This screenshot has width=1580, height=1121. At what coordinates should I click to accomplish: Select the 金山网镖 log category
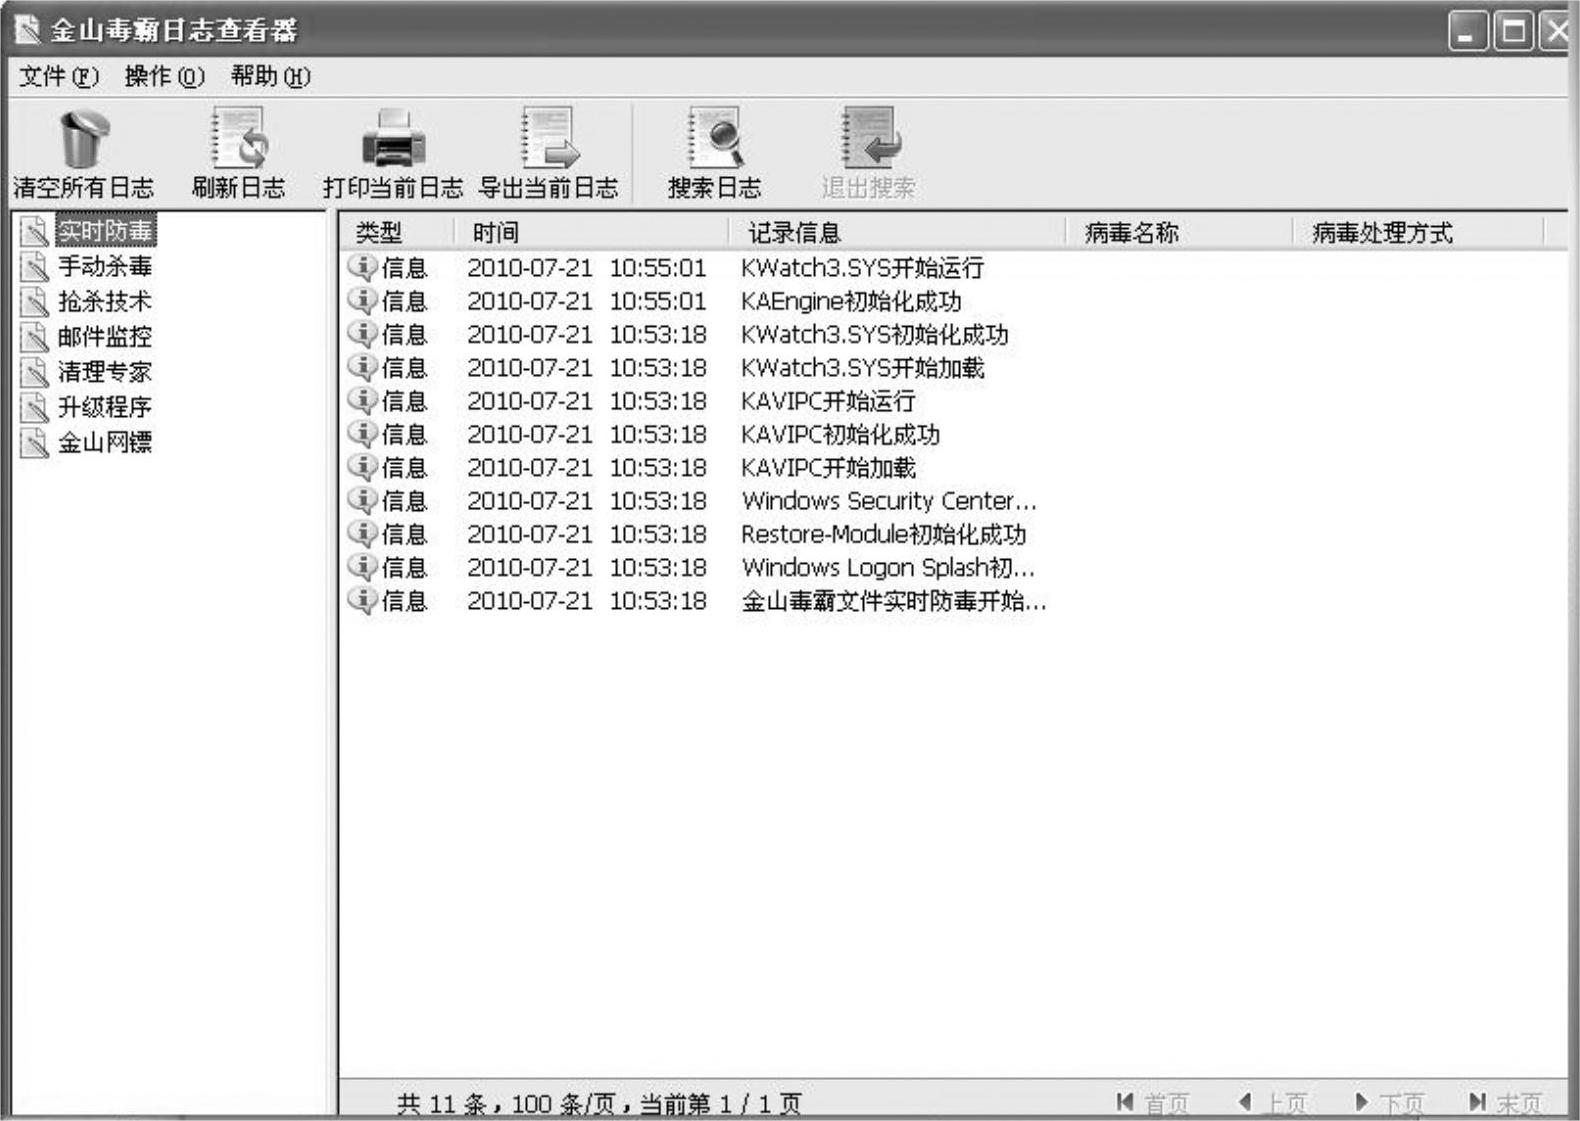click(x=105, y=442)
